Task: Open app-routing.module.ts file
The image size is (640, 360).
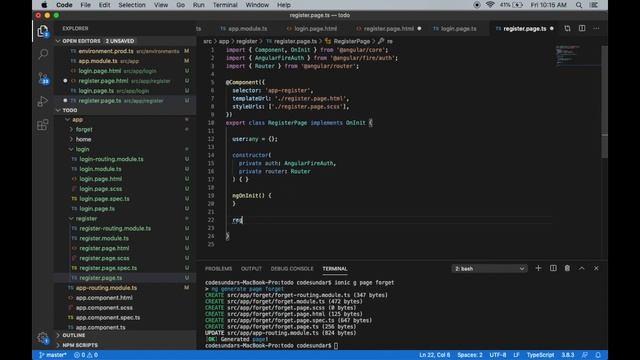Action: pyautogui.click(x=106, y=288)
